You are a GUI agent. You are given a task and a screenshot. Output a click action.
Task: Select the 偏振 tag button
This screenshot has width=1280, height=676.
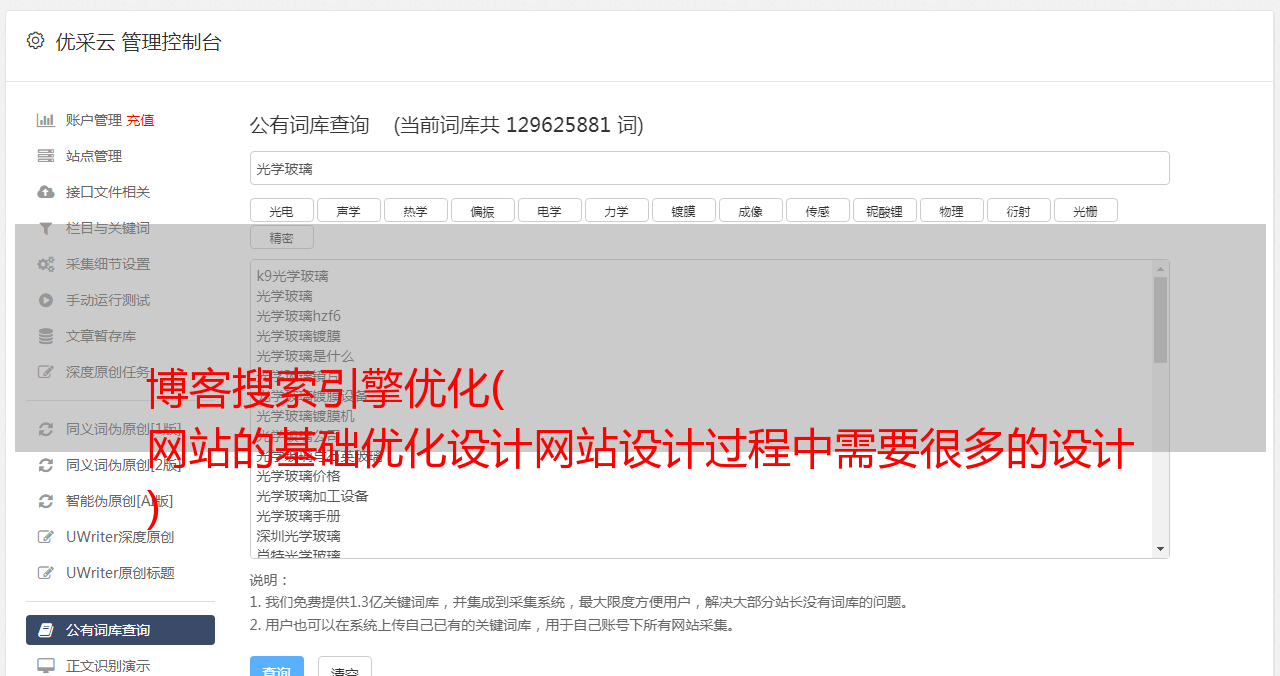(x=483, y=210)
